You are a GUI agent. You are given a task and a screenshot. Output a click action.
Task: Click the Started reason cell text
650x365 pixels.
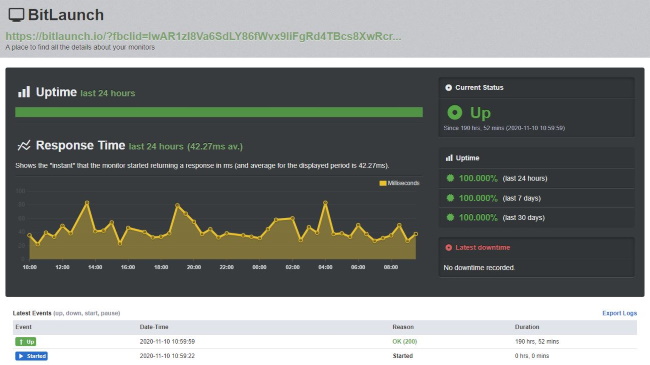(403, 356)
